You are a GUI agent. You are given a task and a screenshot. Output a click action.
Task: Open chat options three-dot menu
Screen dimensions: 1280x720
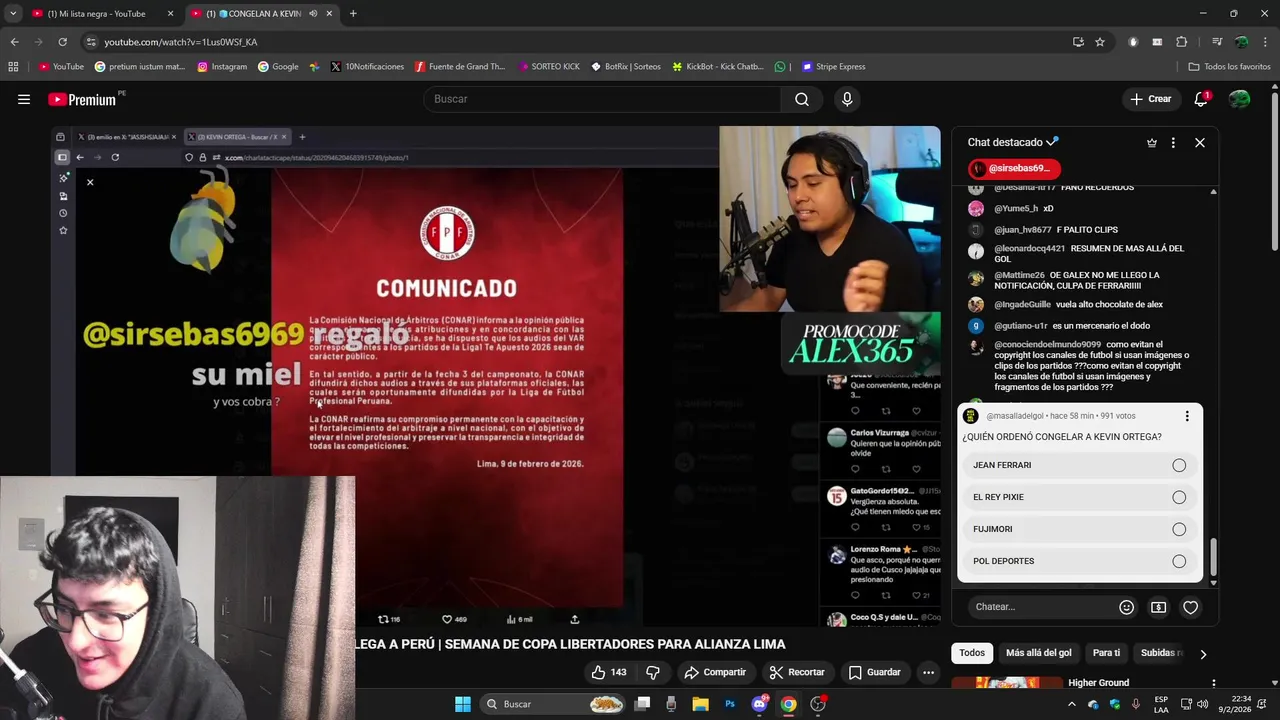[x=1173, y=142]
